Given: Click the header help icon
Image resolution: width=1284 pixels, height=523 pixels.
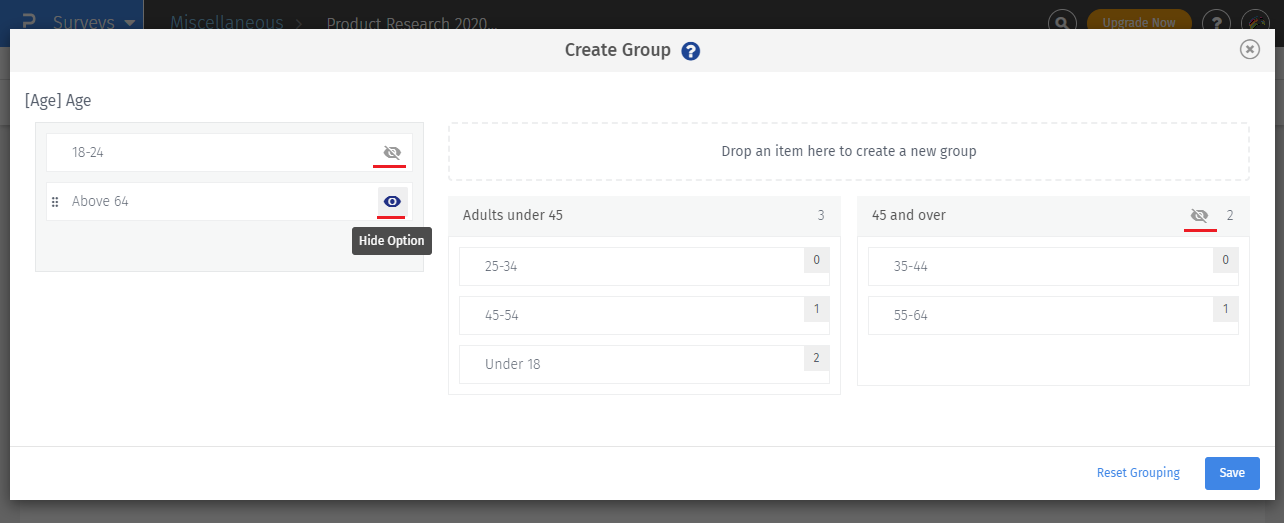Looking at the screenshot, I should (1216, 21).
